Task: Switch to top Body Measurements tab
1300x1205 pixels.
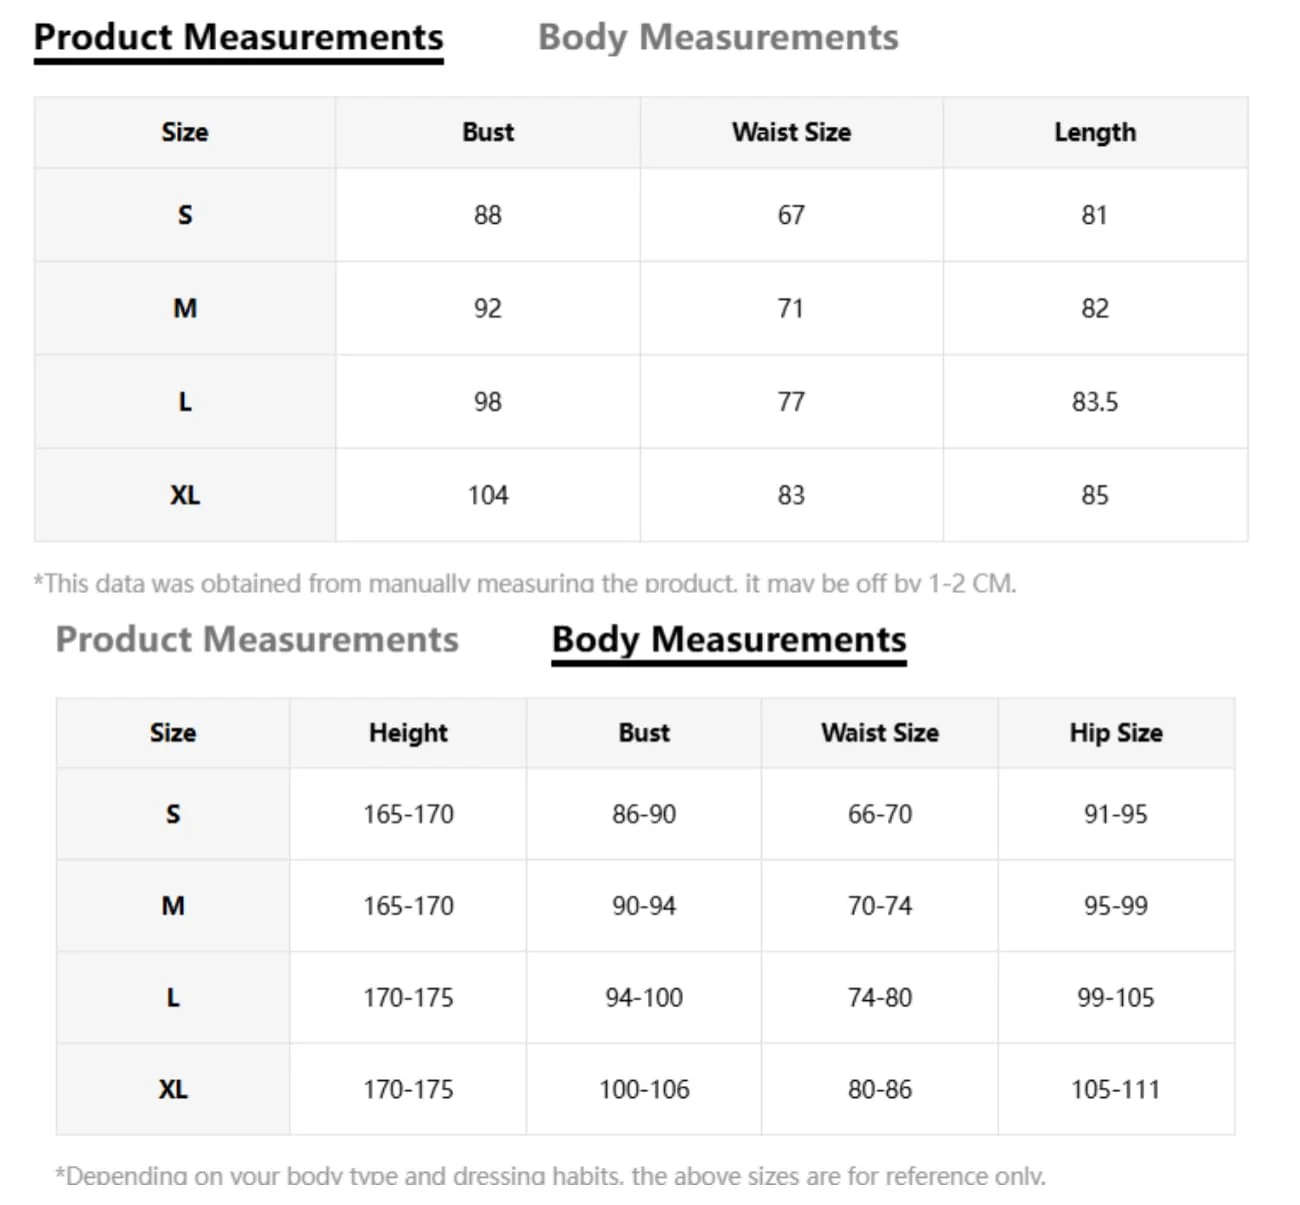Action: coord(718,38)
